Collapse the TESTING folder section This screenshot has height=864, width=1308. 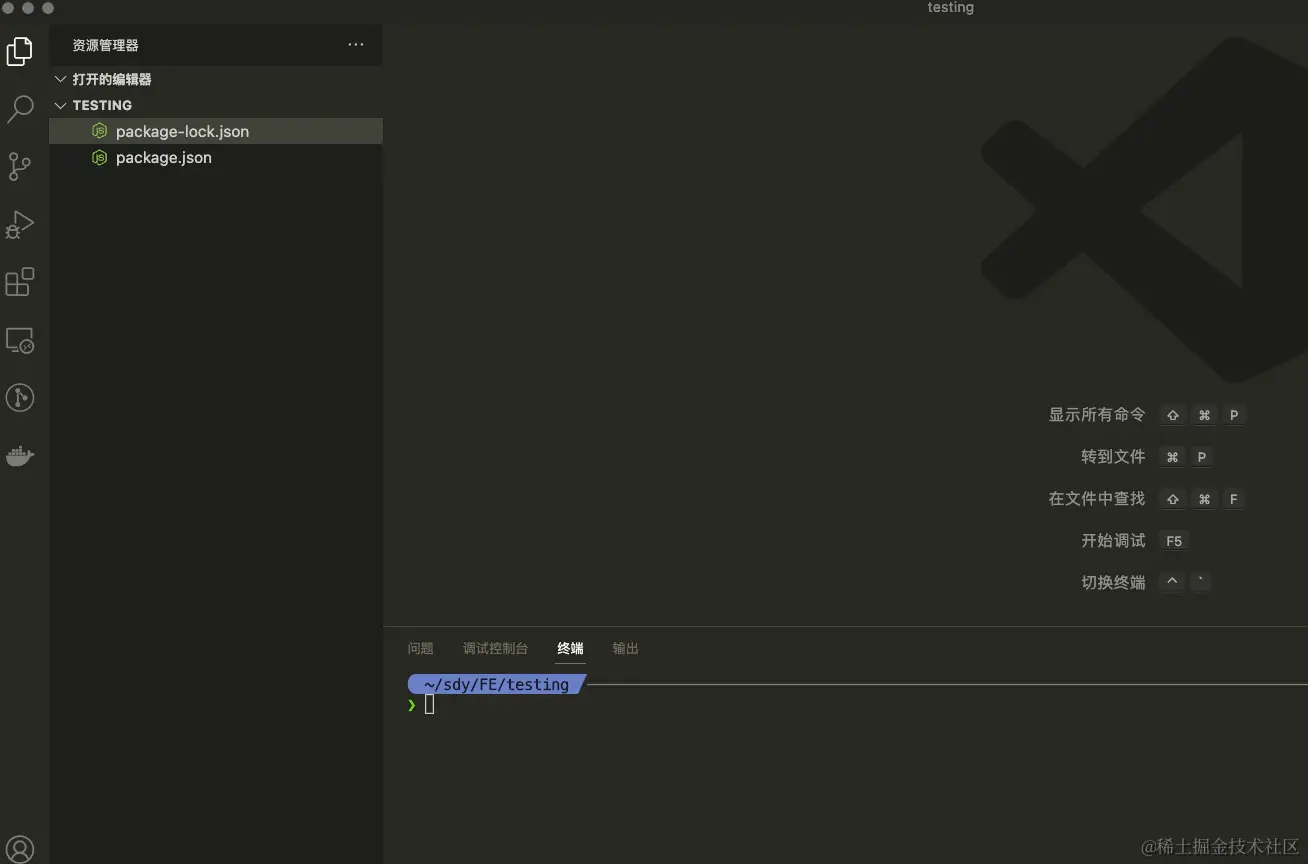pyautogui.click(x=61, y=105)
